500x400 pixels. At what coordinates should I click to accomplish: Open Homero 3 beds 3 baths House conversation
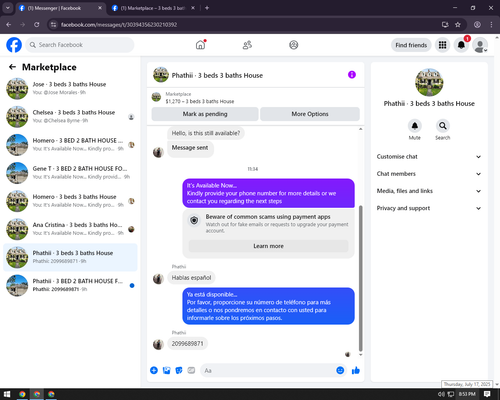70,201
